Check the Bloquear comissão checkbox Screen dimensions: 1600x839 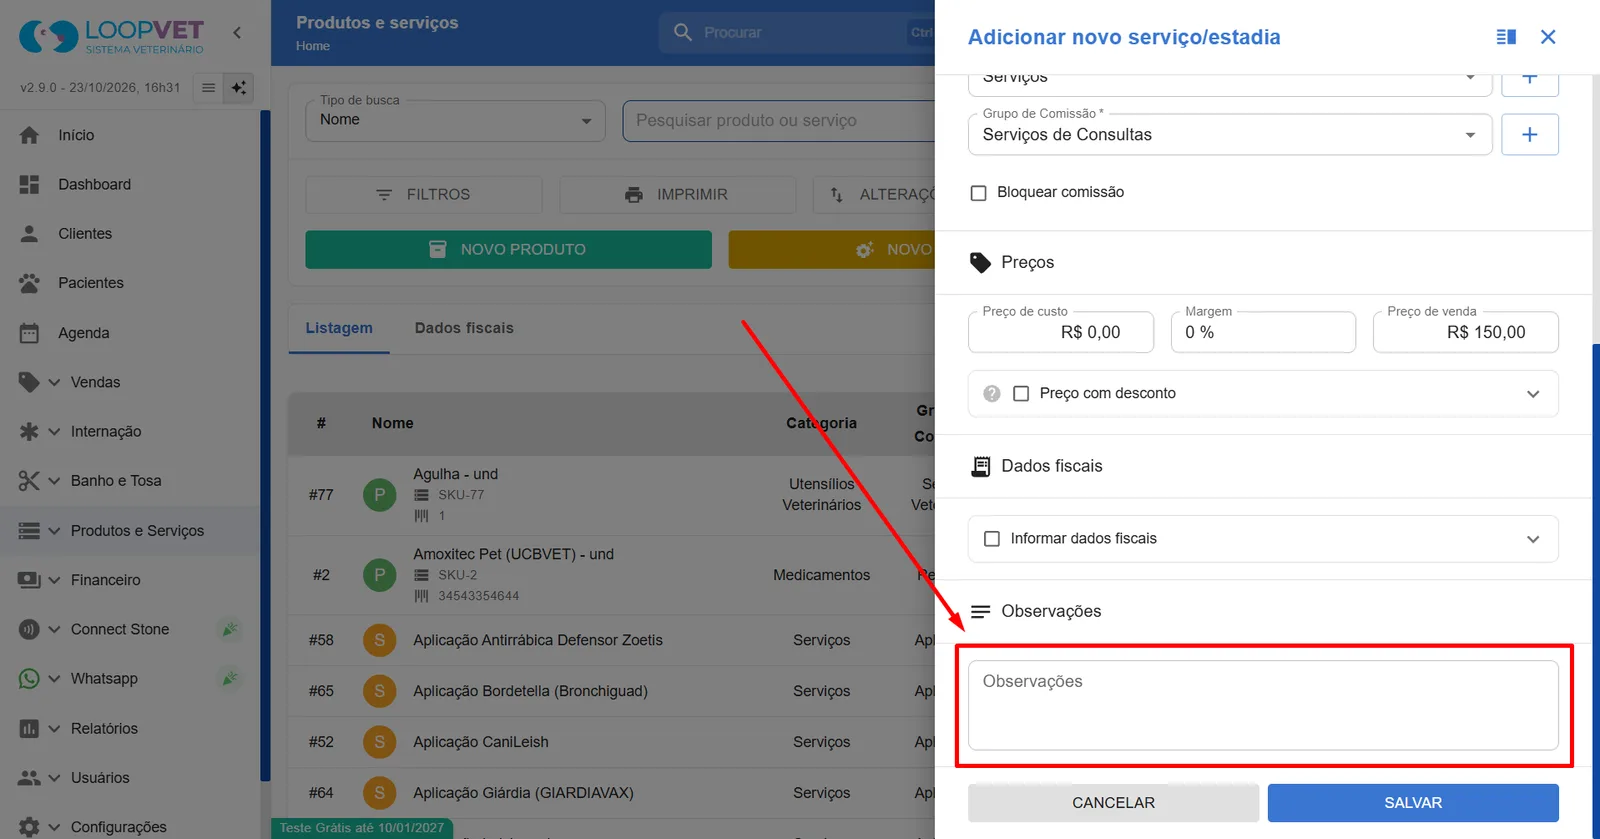(x=979, y=193)
